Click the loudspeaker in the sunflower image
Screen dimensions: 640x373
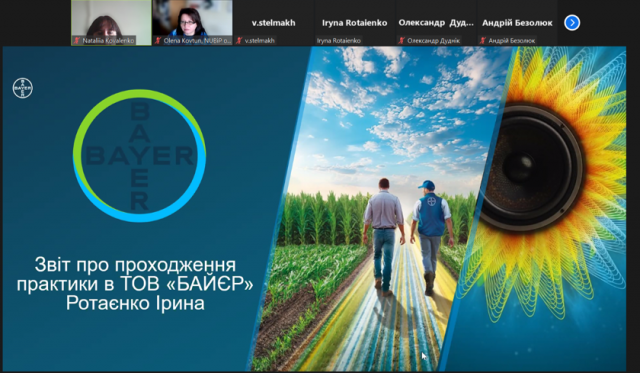pos(532,167)
